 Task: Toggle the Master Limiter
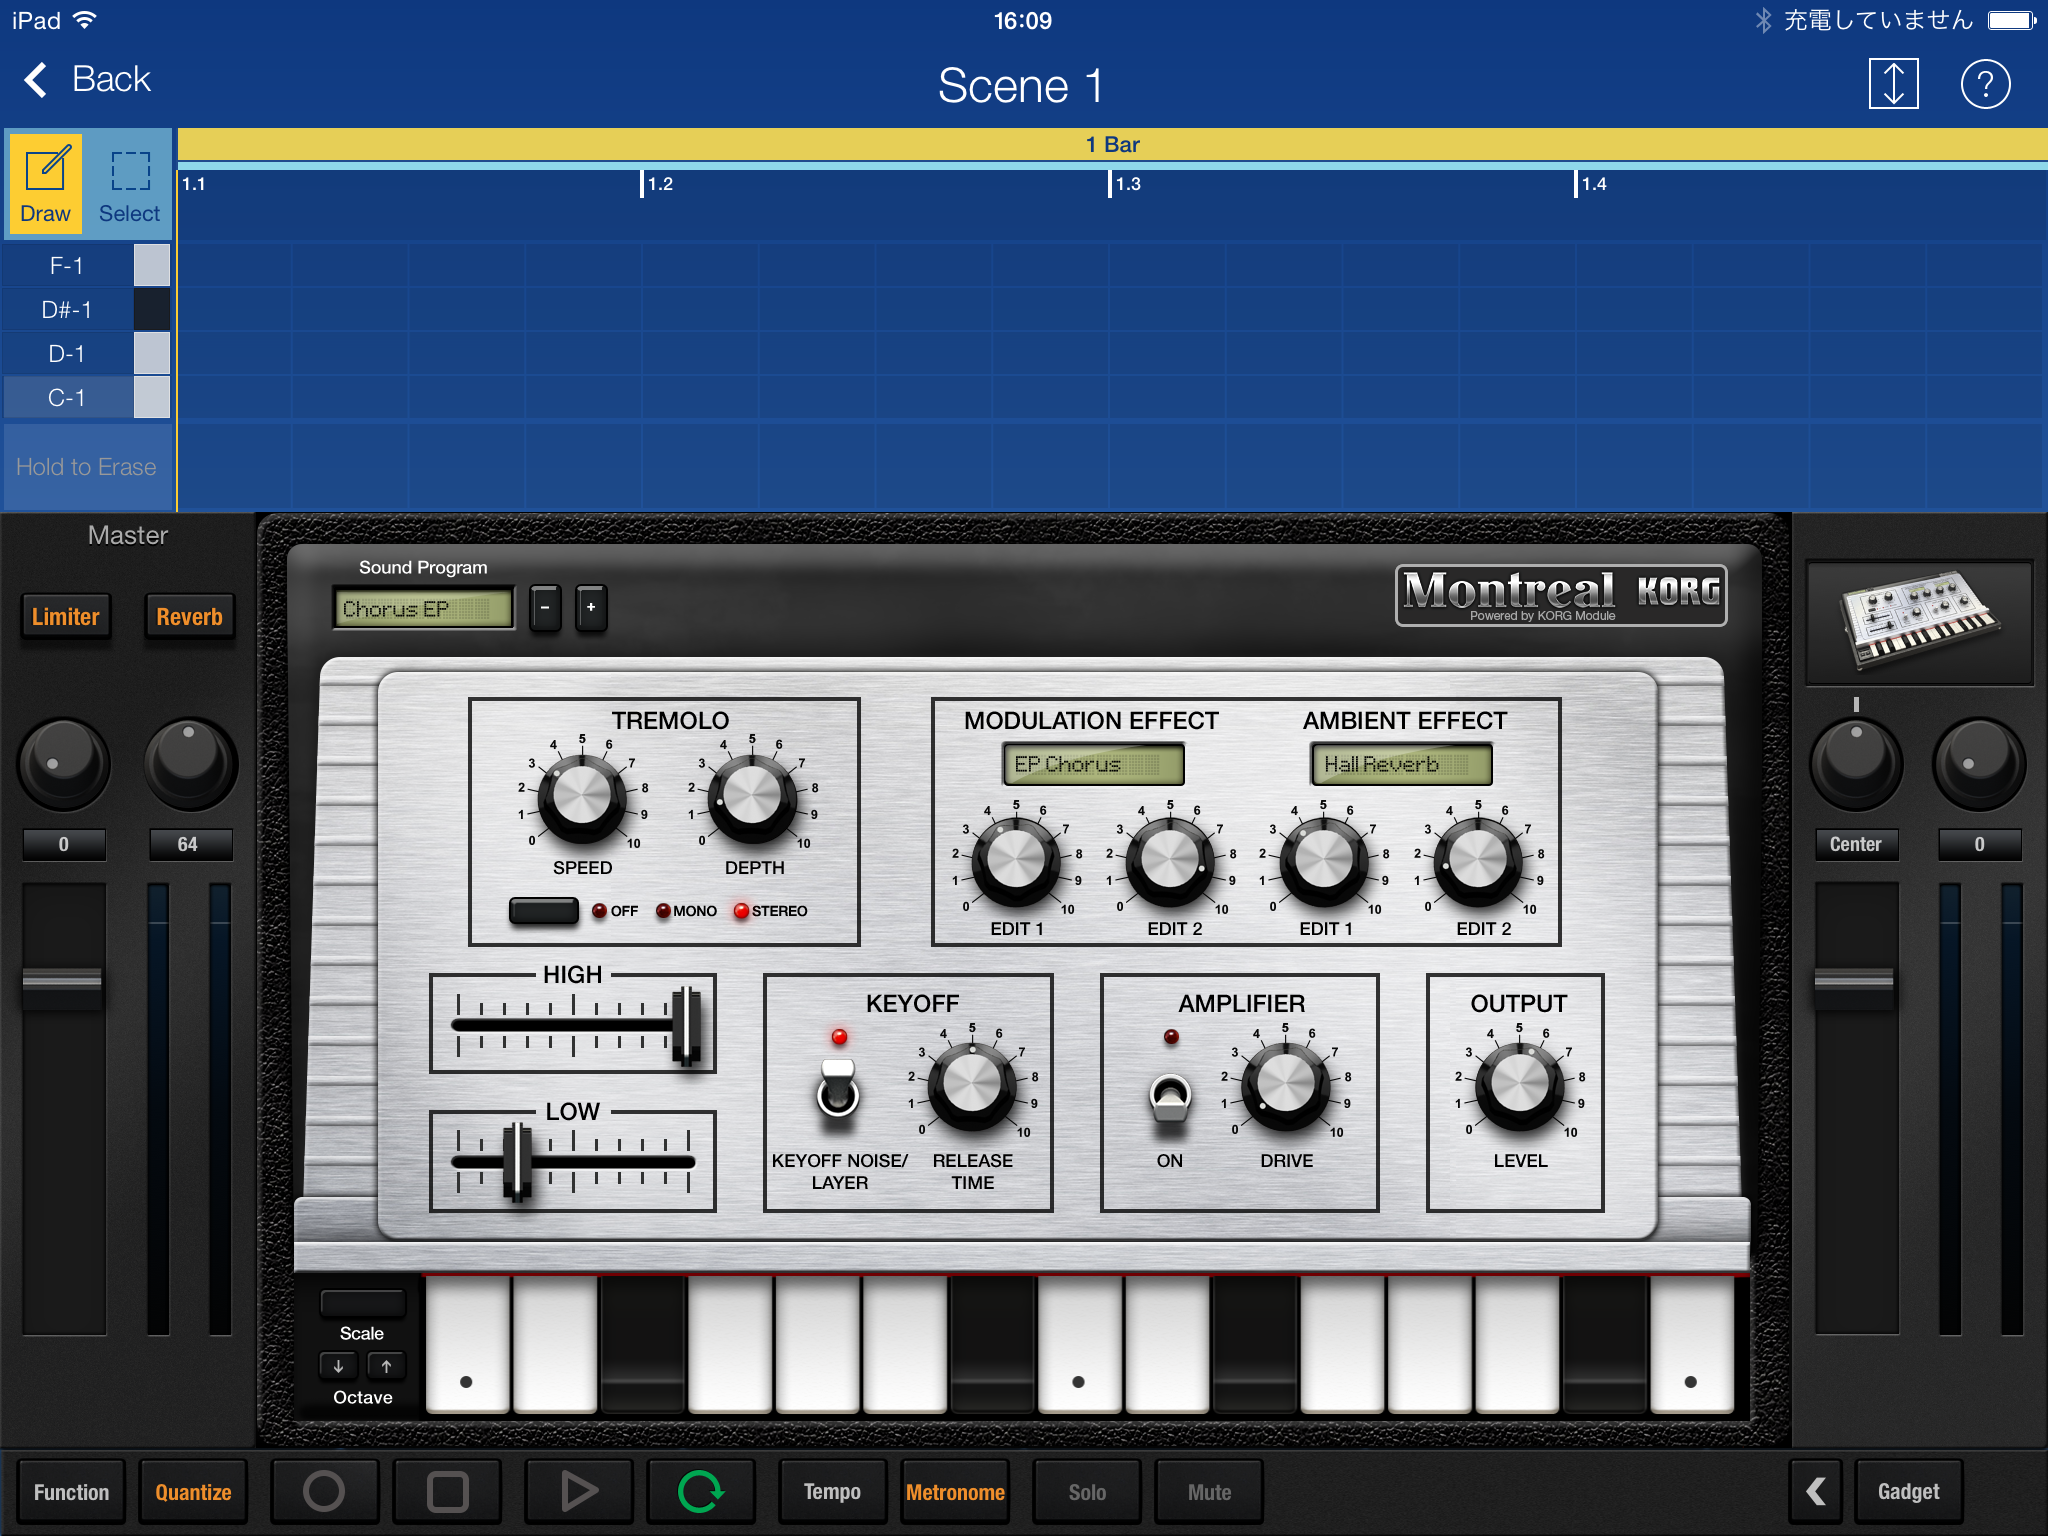tap(66, 617)
